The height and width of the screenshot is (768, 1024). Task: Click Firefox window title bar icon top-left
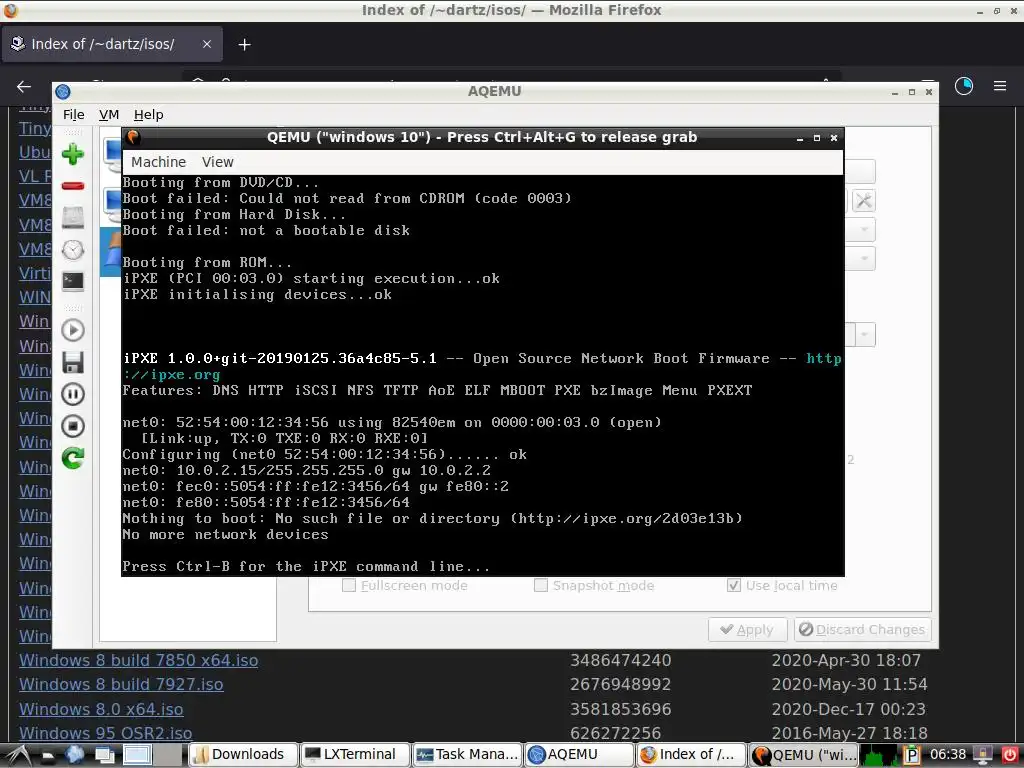point(10,10)
